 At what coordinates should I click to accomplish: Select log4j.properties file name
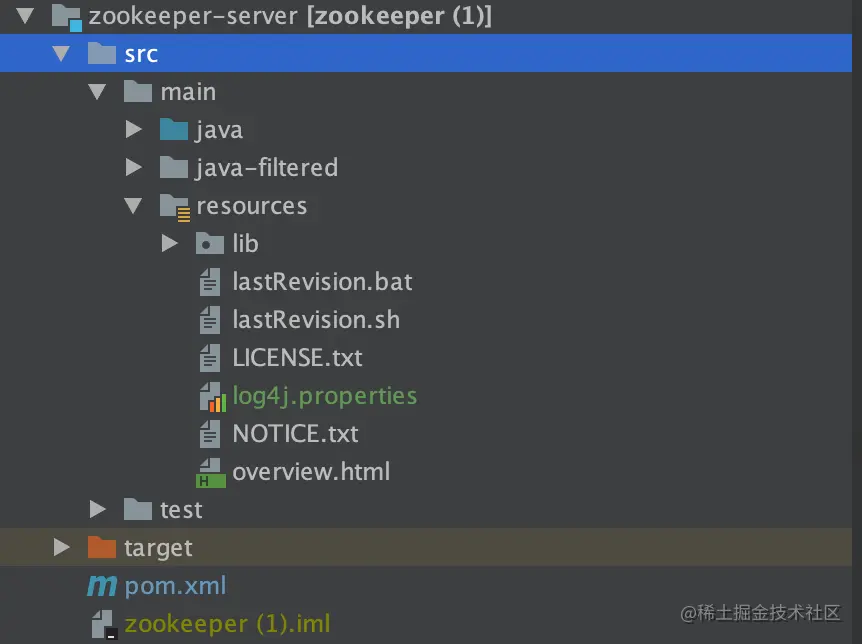pyautogui.click(x=324, y=397)
